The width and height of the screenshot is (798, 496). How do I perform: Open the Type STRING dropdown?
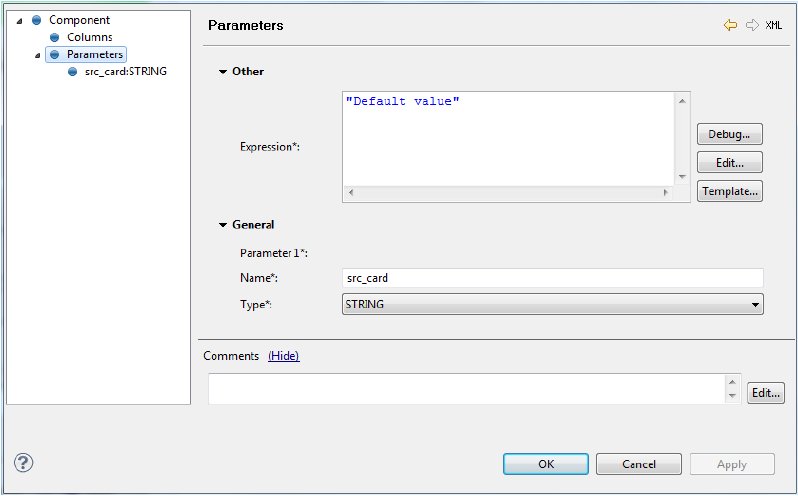553,304
